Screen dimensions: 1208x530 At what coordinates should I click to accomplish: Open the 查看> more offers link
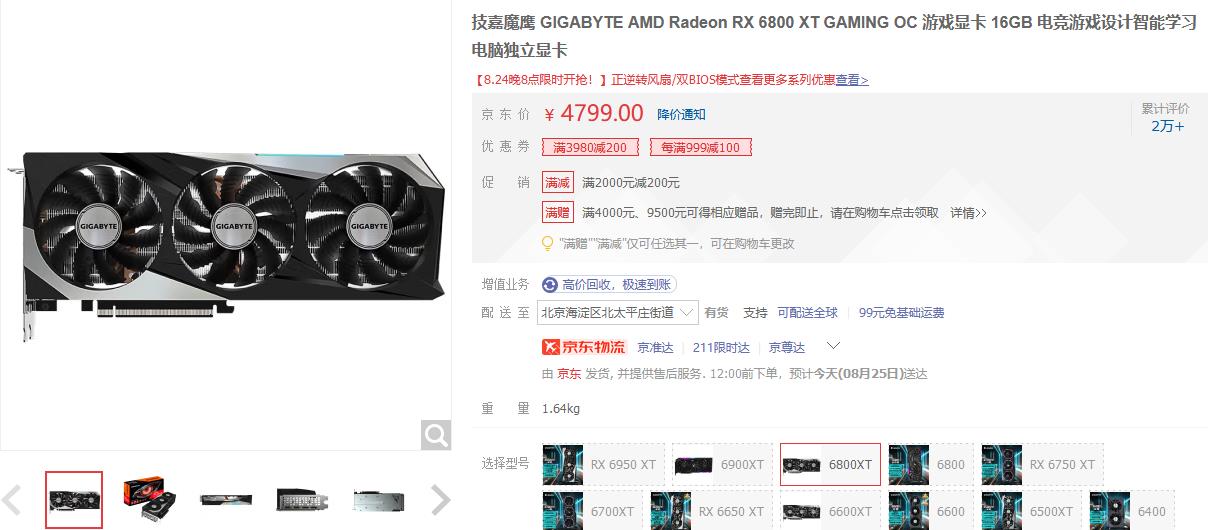[x=852, y=80]
